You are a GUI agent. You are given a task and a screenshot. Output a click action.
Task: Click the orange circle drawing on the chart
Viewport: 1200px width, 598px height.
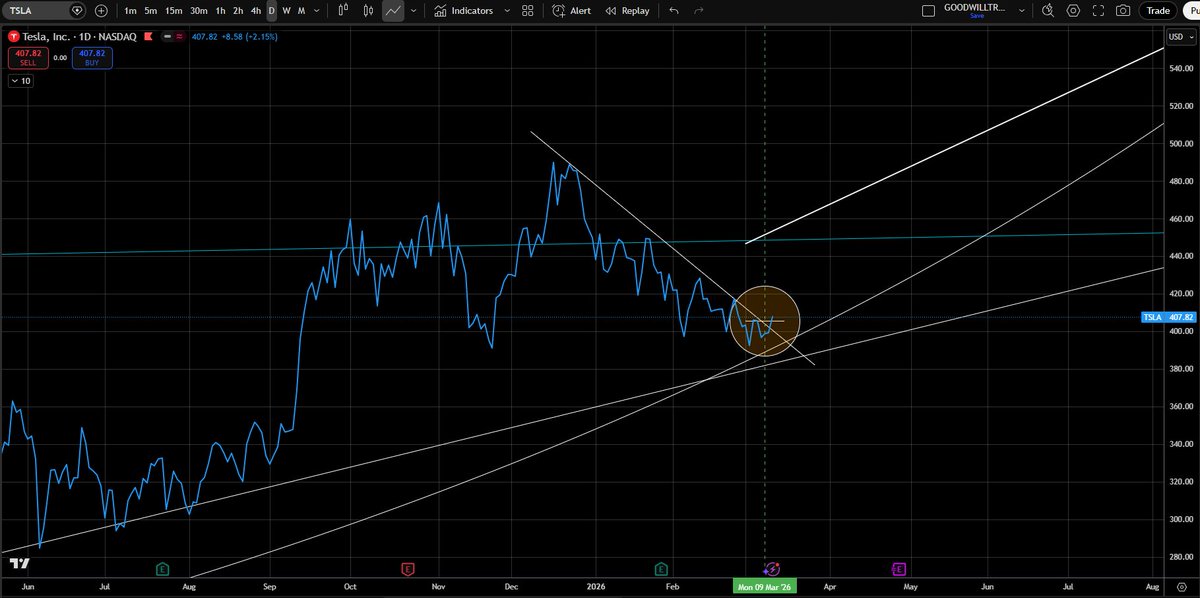coord(765,320)
